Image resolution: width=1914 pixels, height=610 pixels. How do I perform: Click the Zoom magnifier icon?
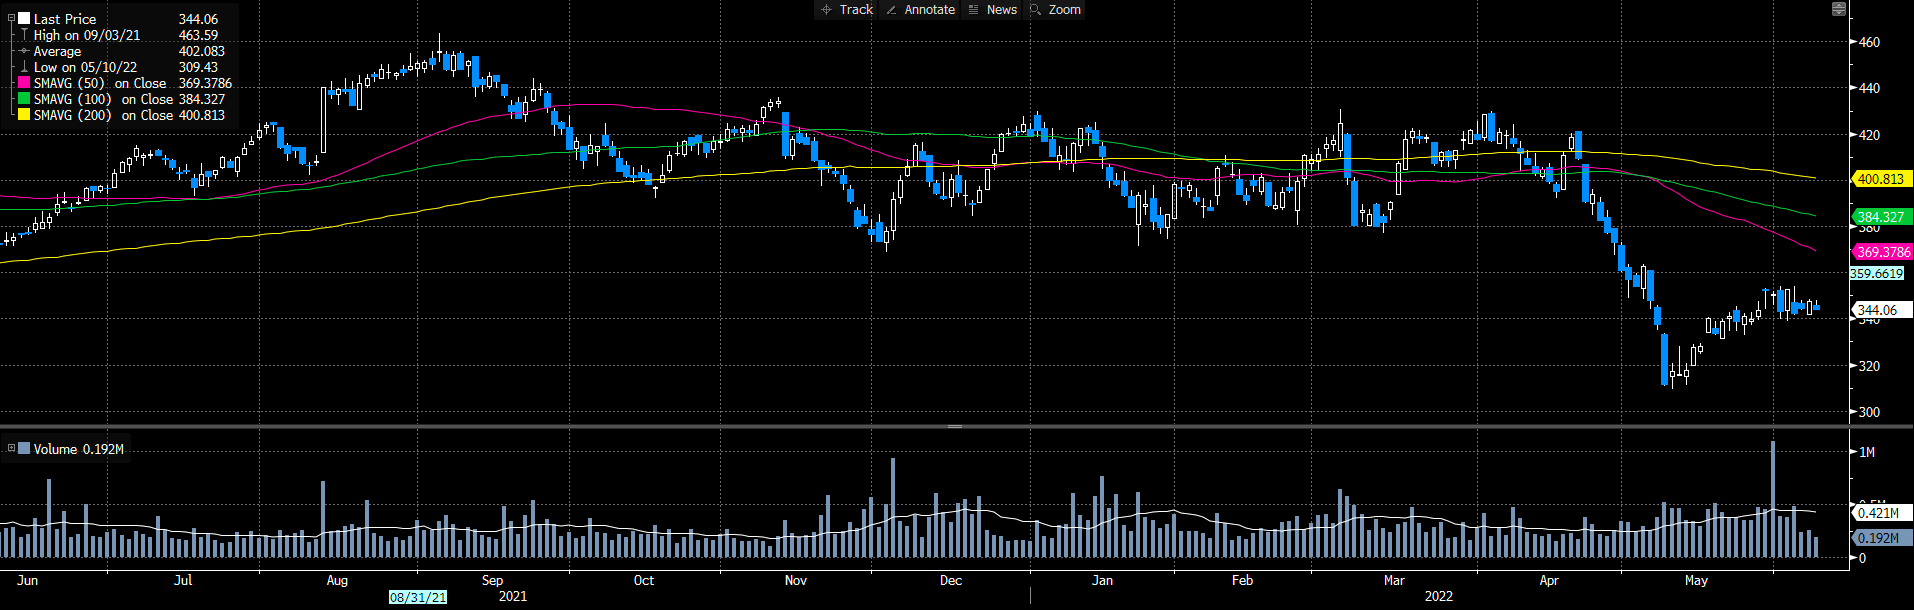tap(1036, 10)
